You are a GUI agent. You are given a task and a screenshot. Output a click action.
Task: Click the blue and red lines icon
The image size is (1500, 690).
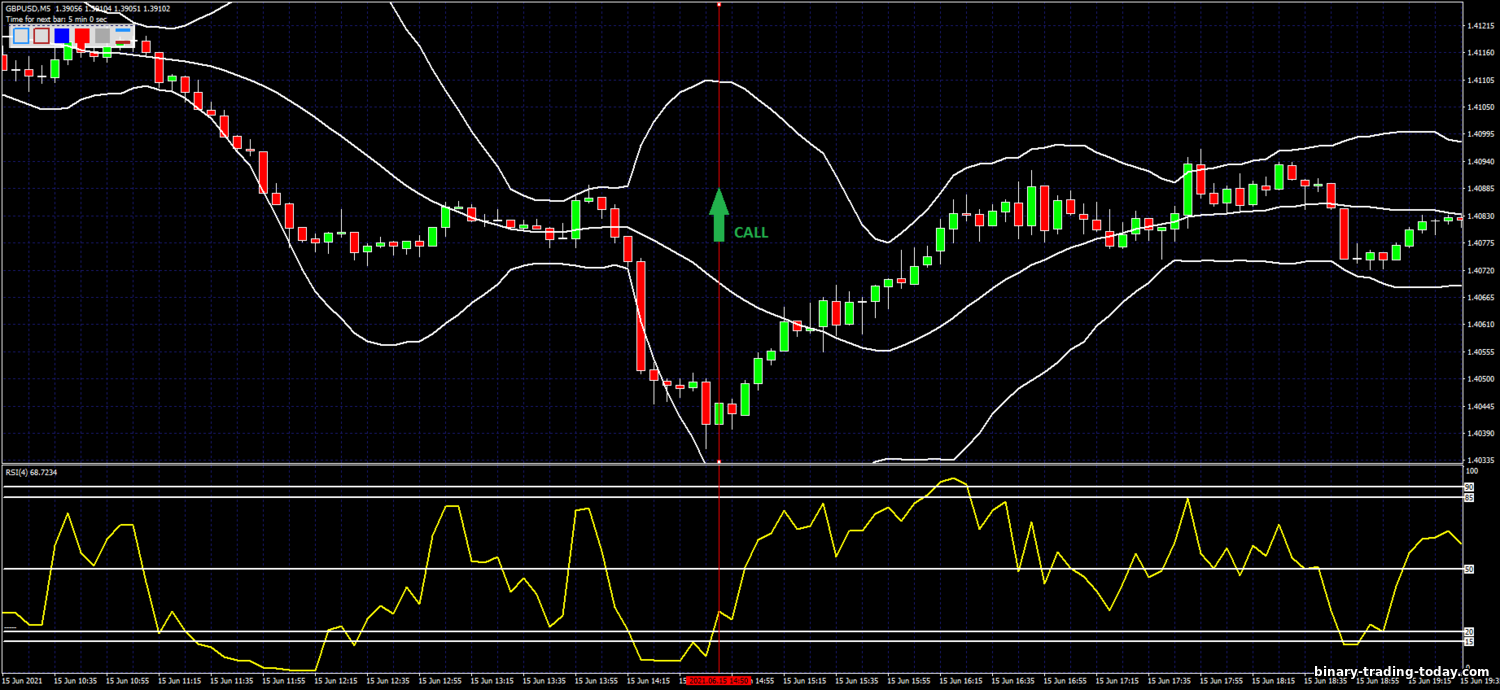[123, 36]
